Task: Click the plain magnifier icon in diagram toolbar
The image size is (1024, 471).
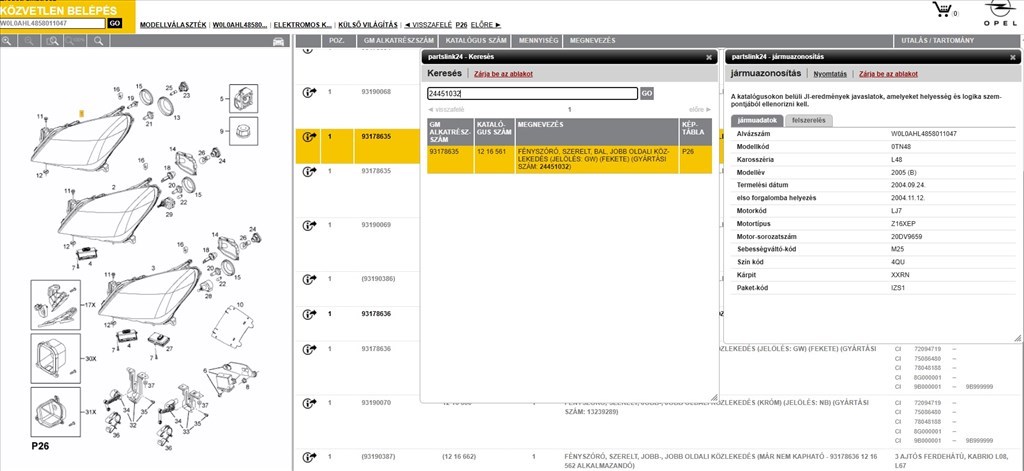Action: click(x=98, y=41)
